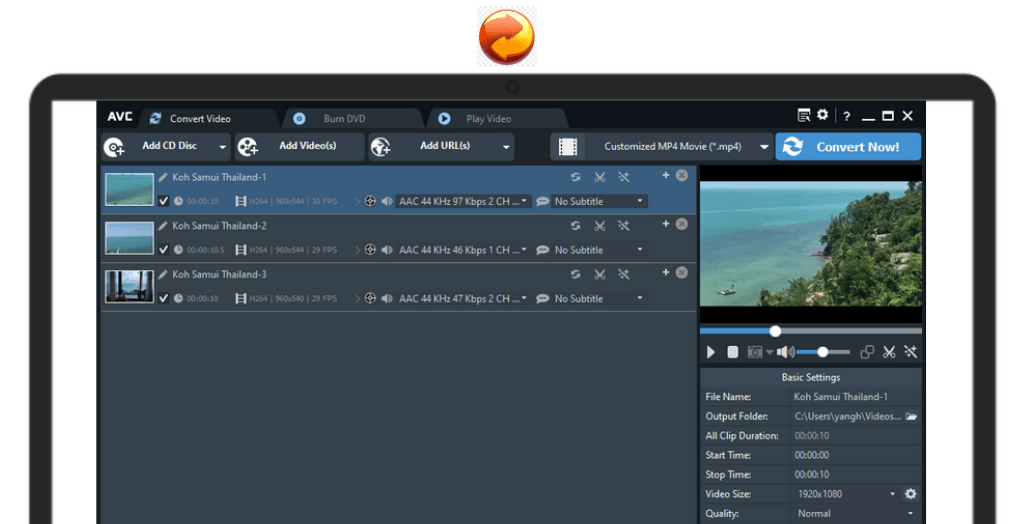The width and height of the screenshot is (1024, 524).
Task: Click the Add Video(s) button
Action: [x=299, y=146]
